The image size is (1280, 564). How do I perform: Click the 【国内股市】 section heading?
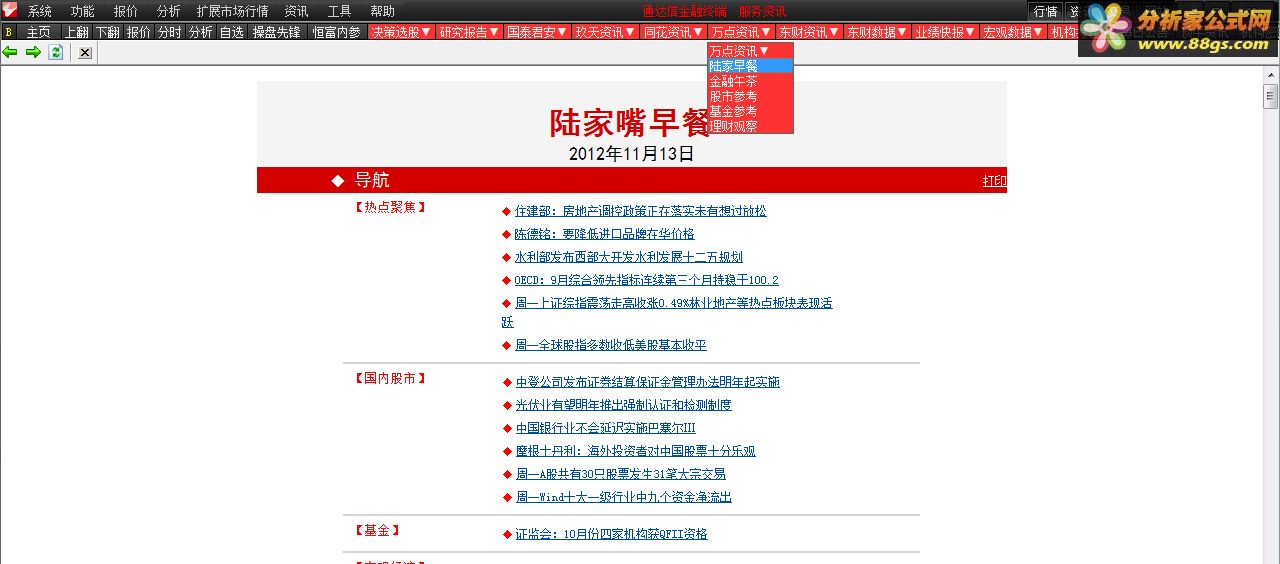click(390, 378)
